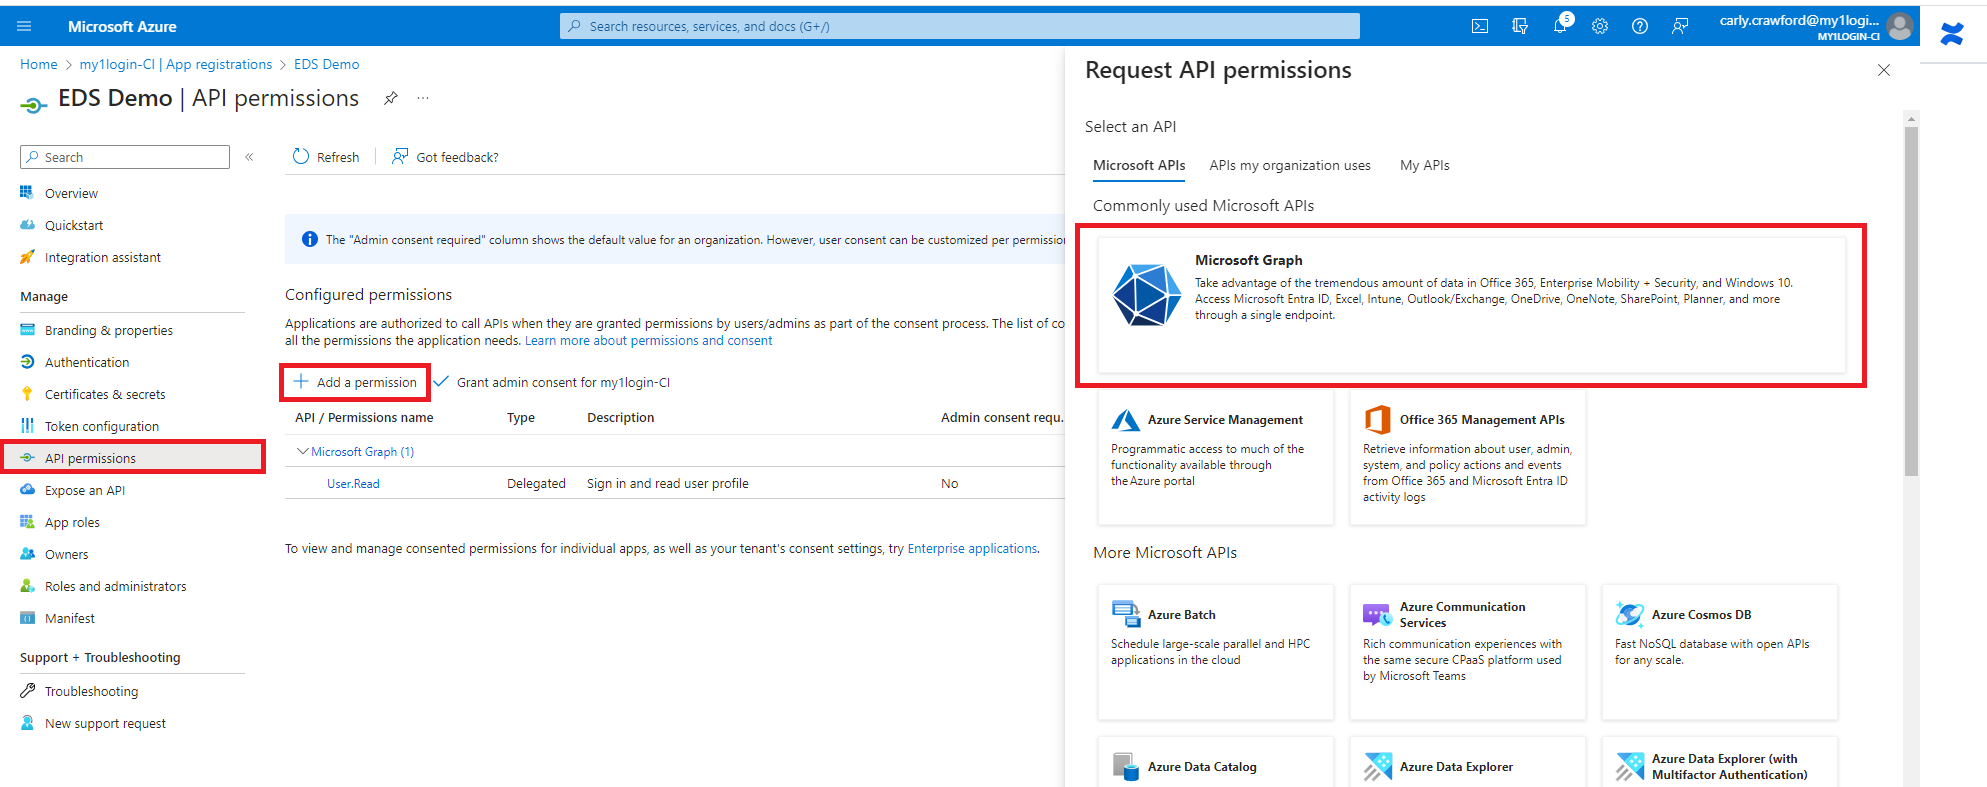Click Add a permission

tap(355, 382)
